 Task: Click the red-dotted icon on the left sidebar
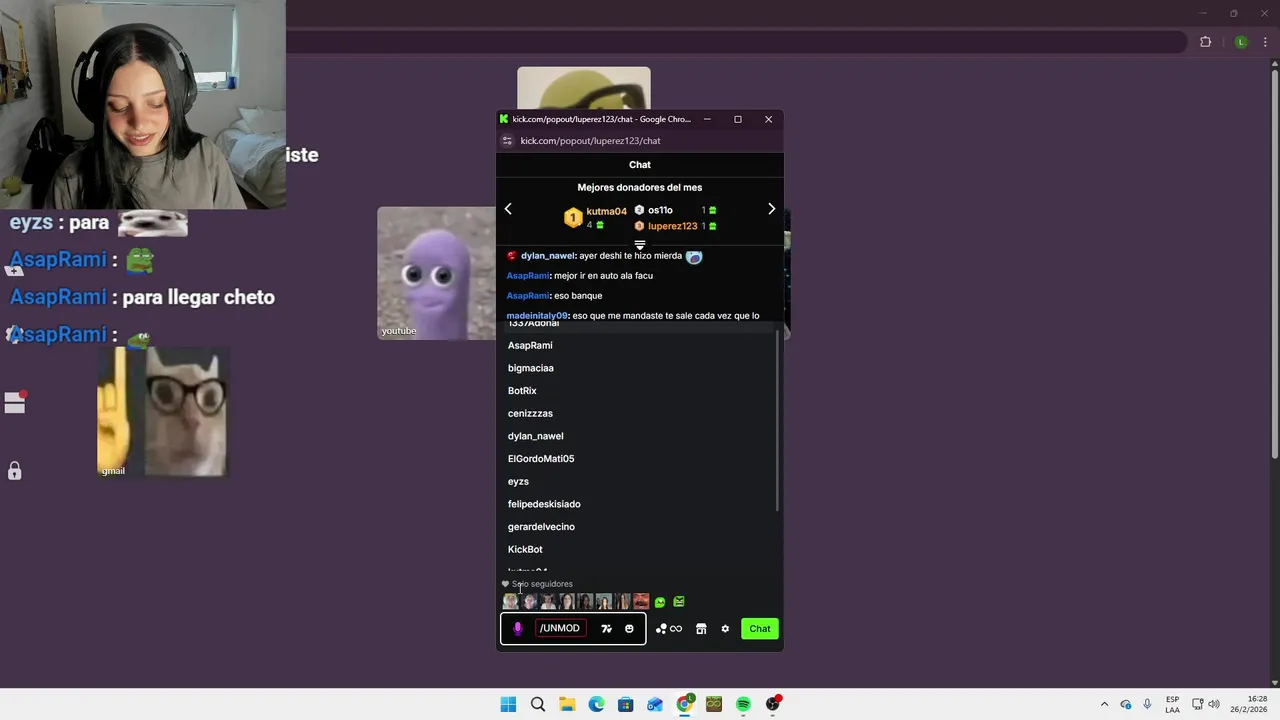tap(15, 402)
